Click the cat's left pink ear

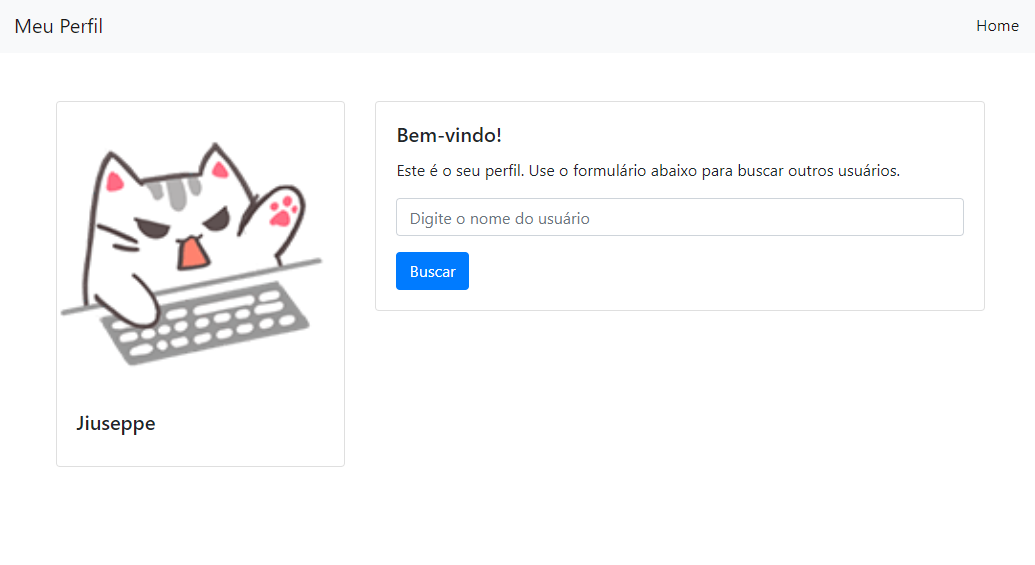[x=115, y=181]
